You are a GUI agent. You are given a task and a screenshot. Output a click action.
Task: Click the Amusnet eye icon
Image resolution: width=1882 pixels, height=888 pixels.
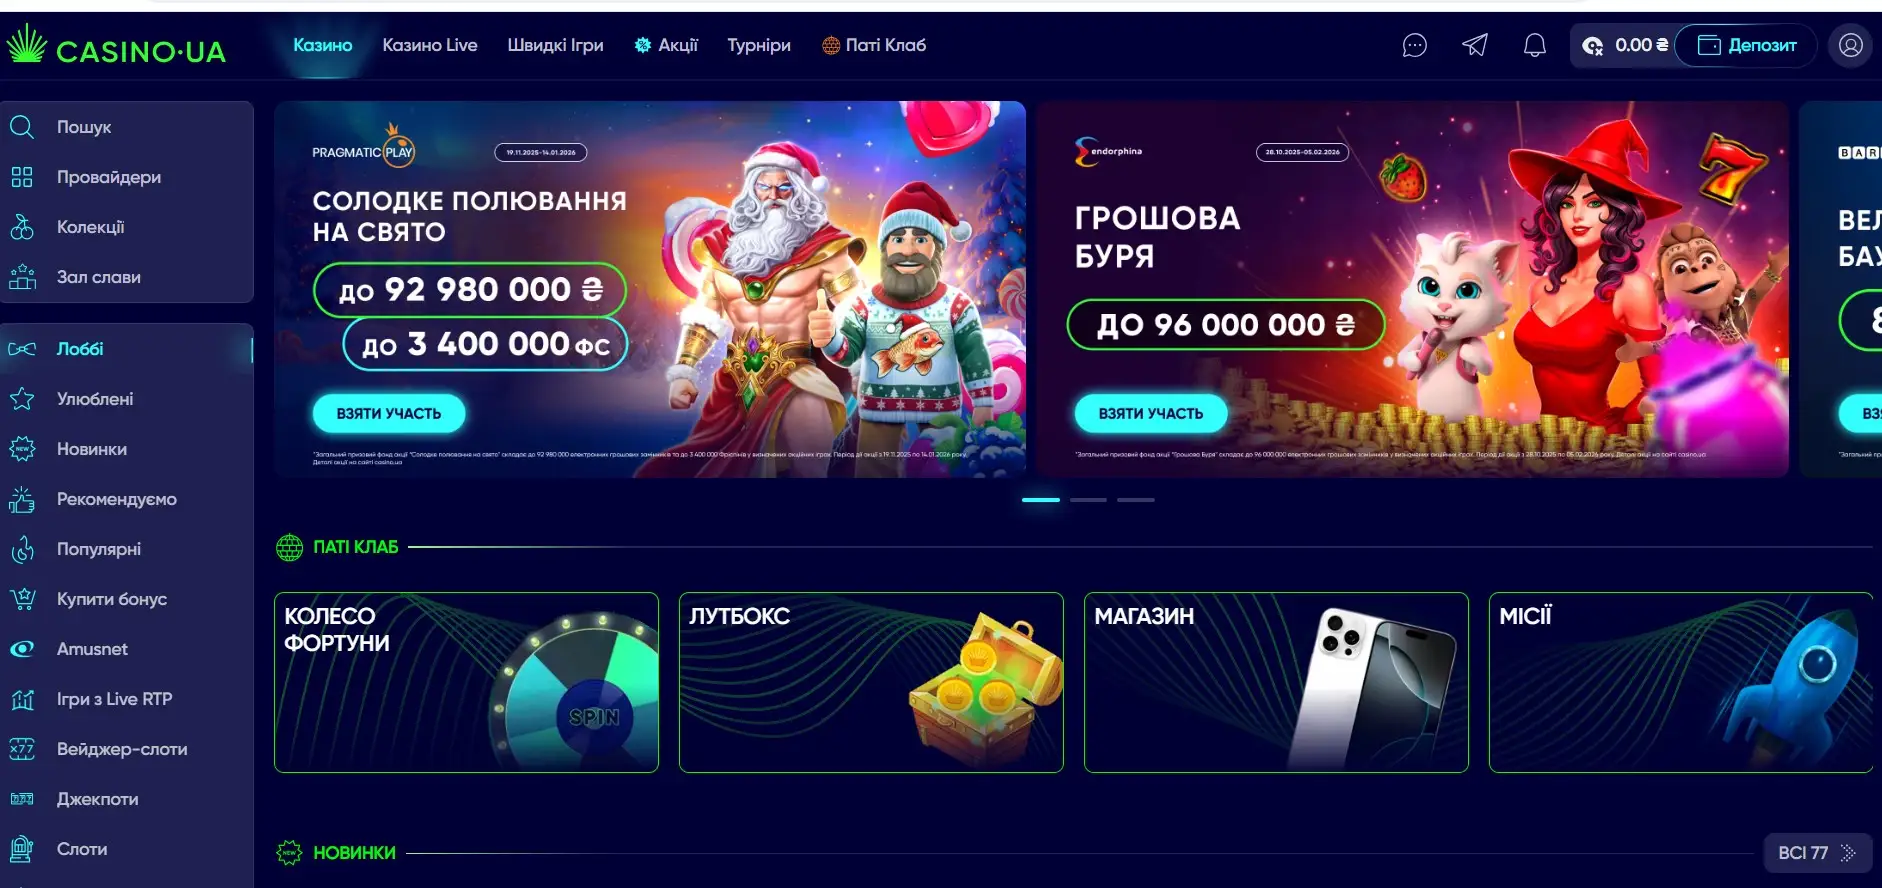pos(22,649)
